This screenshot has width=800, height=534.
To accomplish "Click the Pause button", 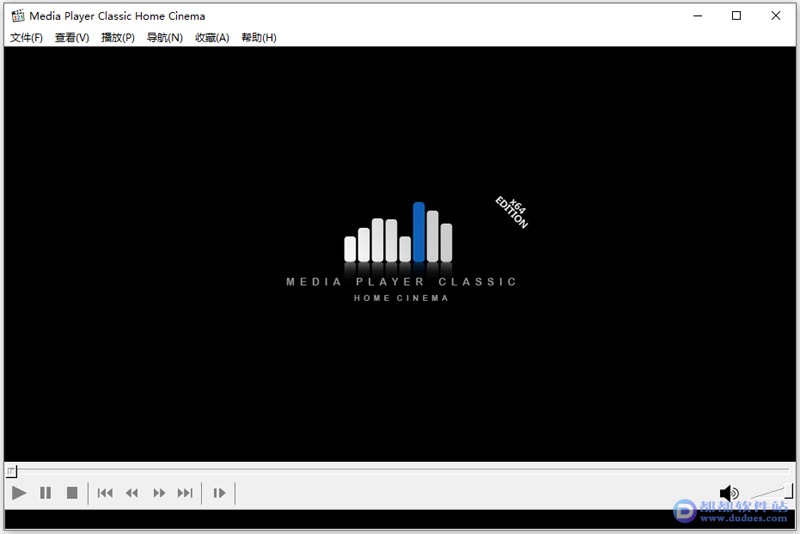I will pyautogui.click(x=45, y=493).
